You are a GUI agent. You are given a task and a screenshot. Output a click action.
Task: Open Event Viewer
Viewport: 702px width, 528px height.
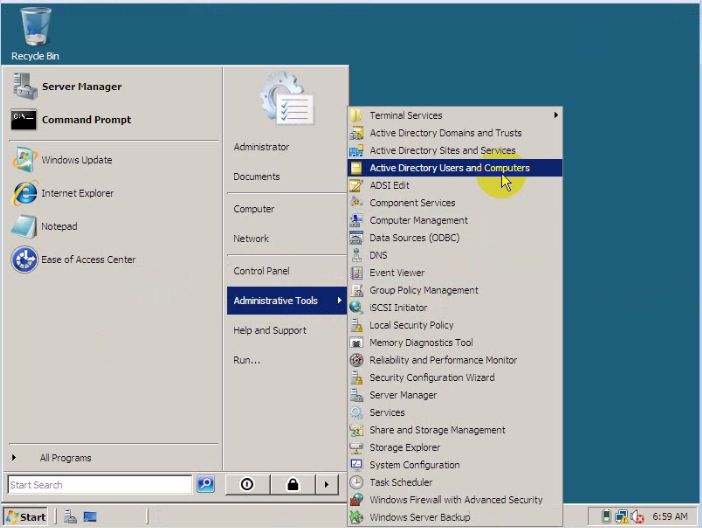455,273
